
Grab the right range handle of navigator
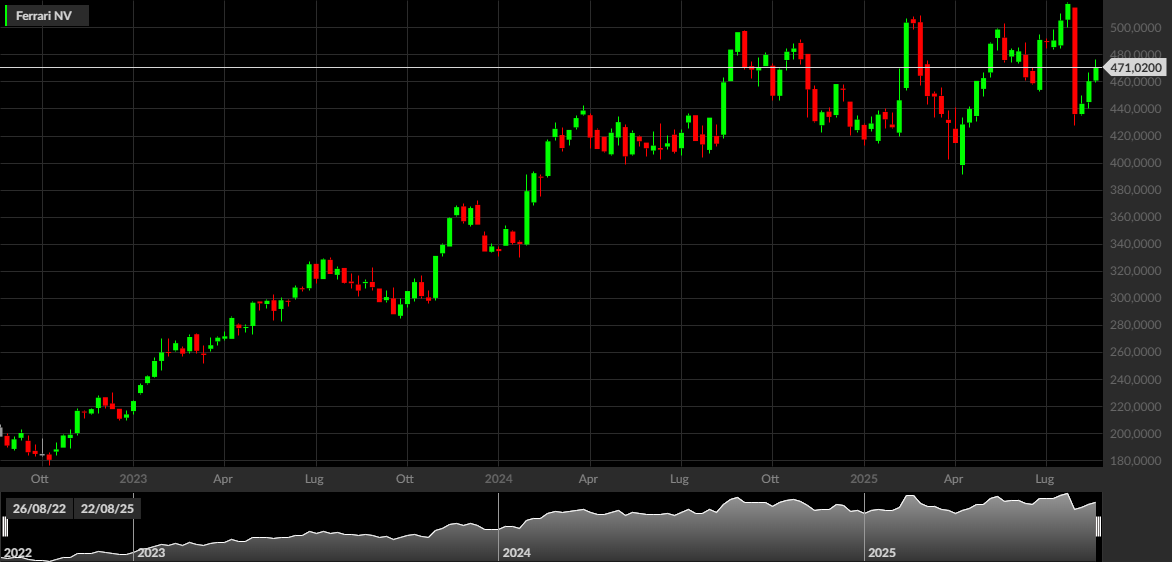(x=1099, y=528)
